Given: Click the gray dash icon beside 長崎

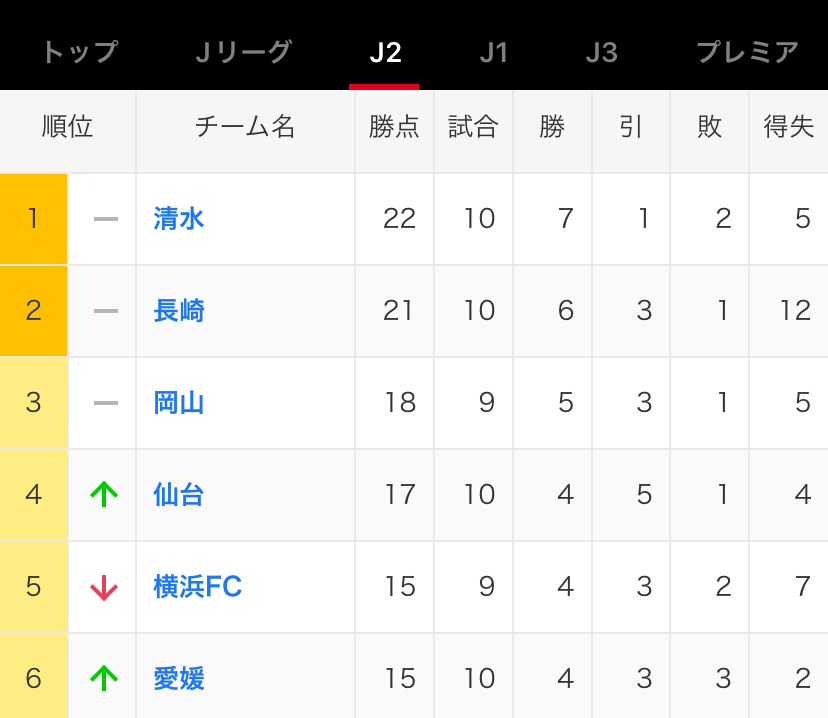Looking at the screenshot, I should click(x=105, y=311).
